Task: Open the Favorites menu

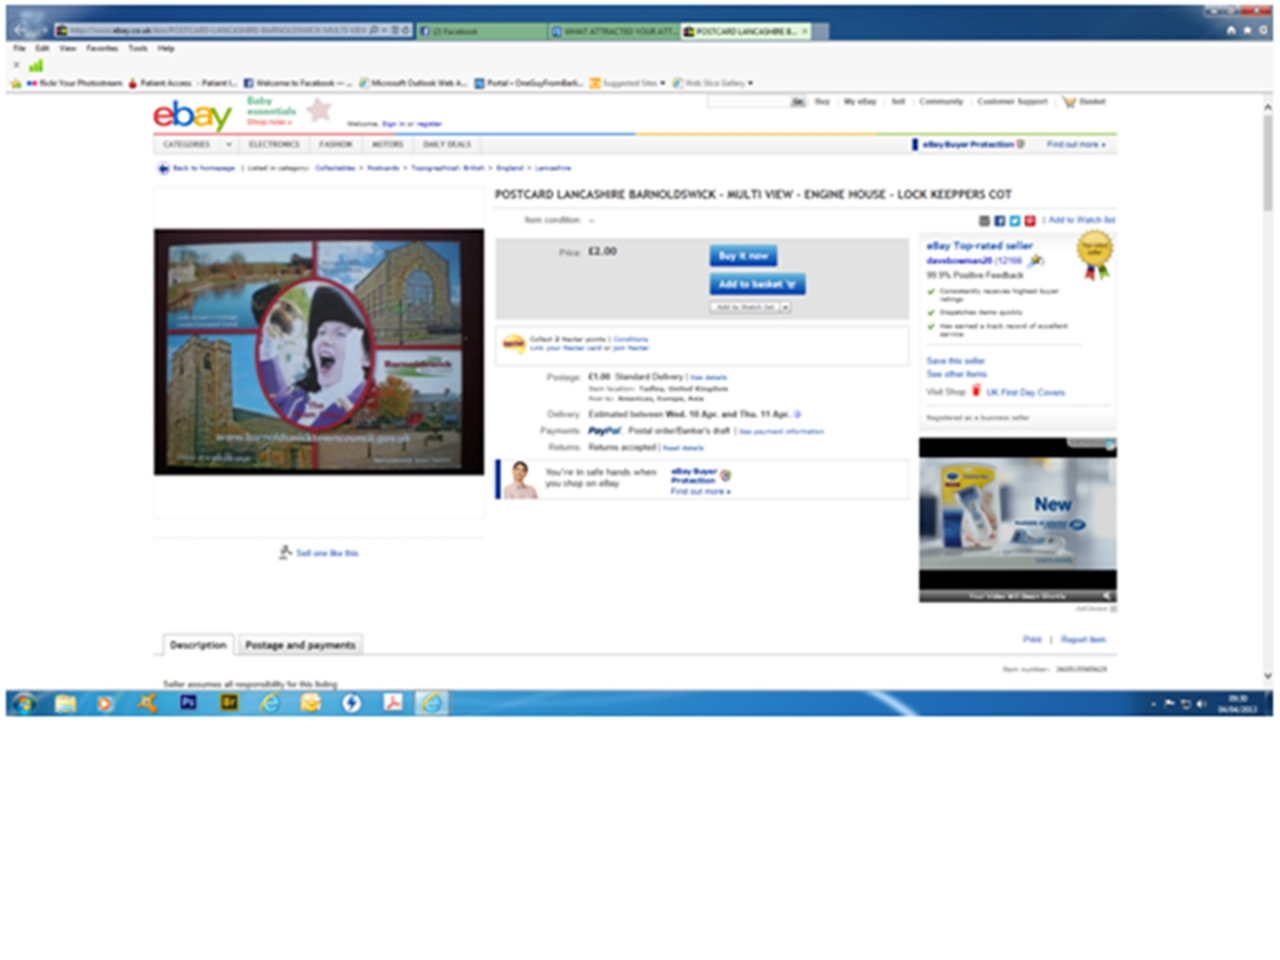Action: pos(101,48)
